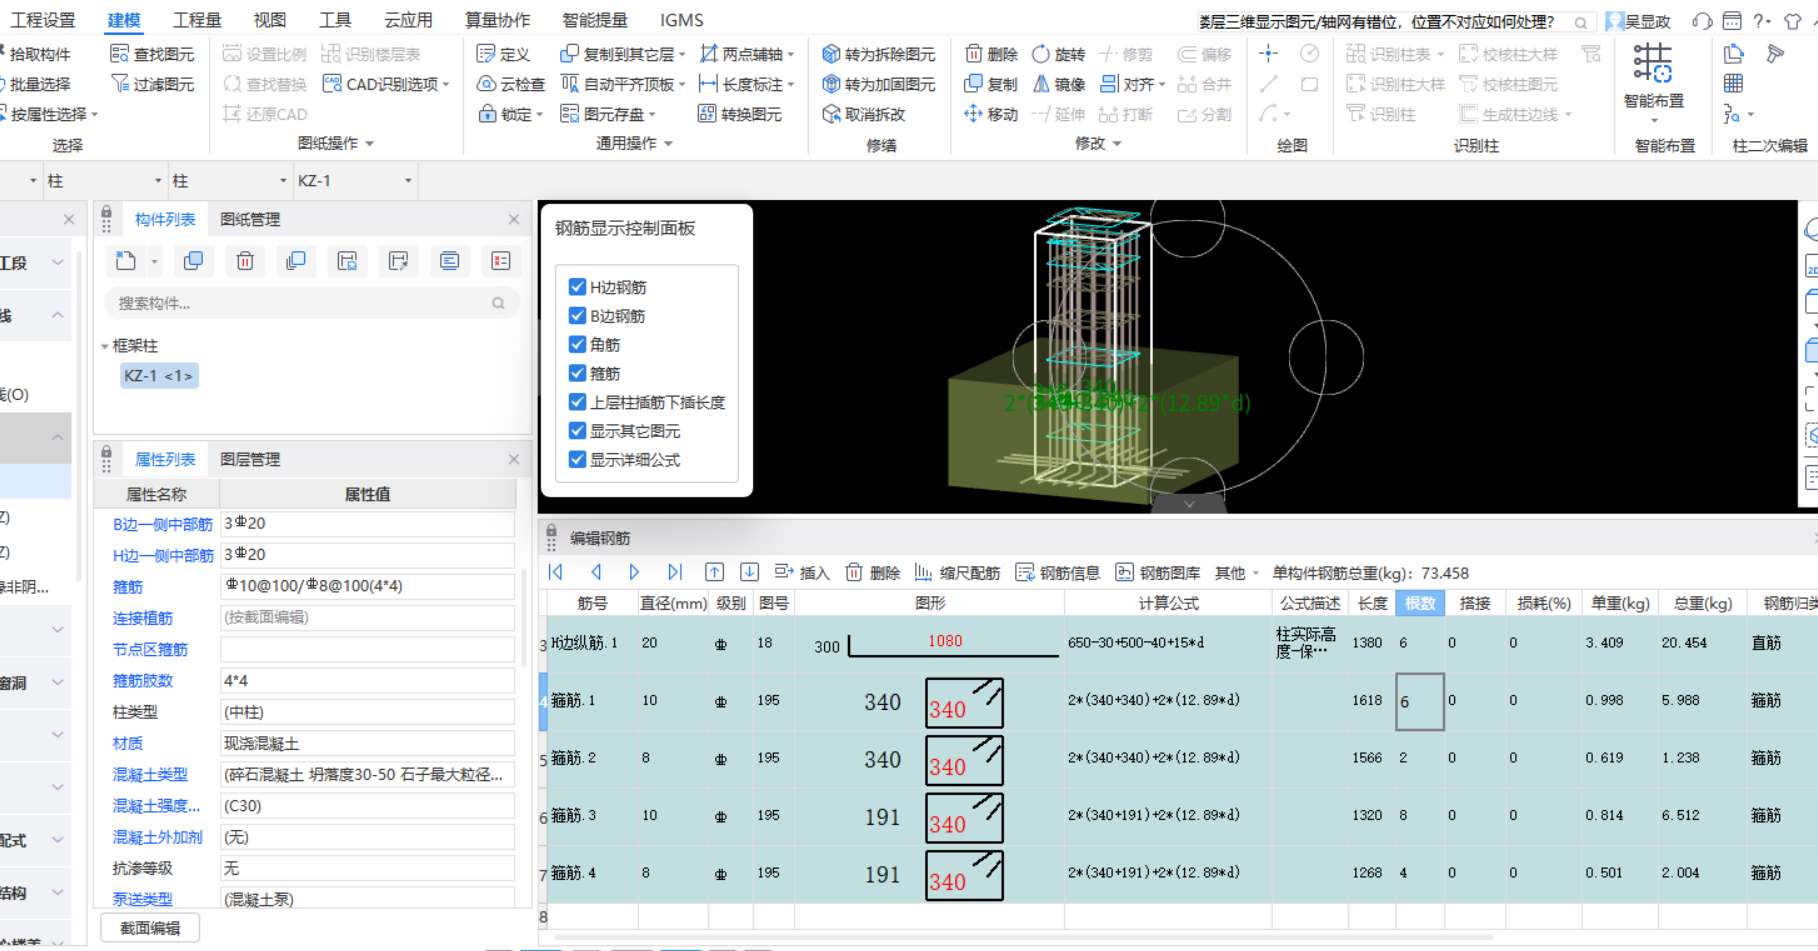
Task: Open the 工程设置 ribbon tab
Action: point(43,20)
